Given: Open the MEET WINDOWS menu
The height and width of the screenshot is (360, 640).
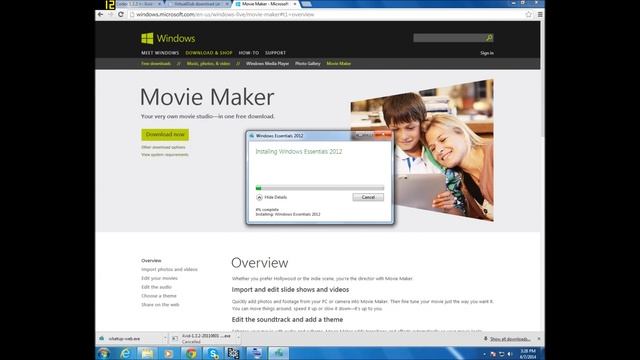Looking at the screenshot, I should coord(160,53).
